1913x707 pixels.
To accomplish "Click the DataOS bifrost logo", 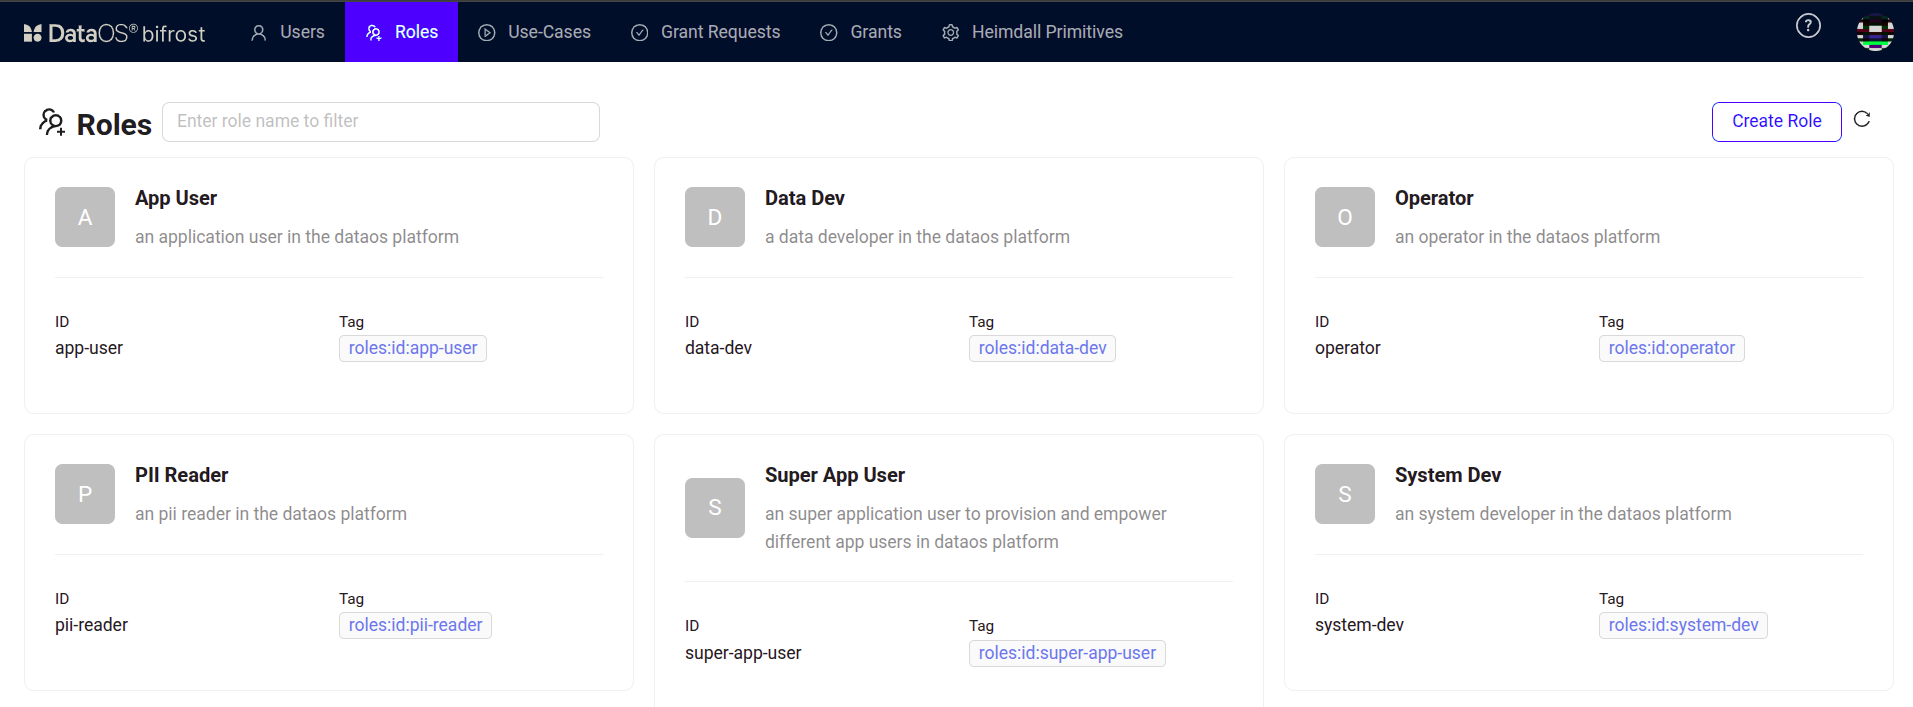I will (114, 33).
